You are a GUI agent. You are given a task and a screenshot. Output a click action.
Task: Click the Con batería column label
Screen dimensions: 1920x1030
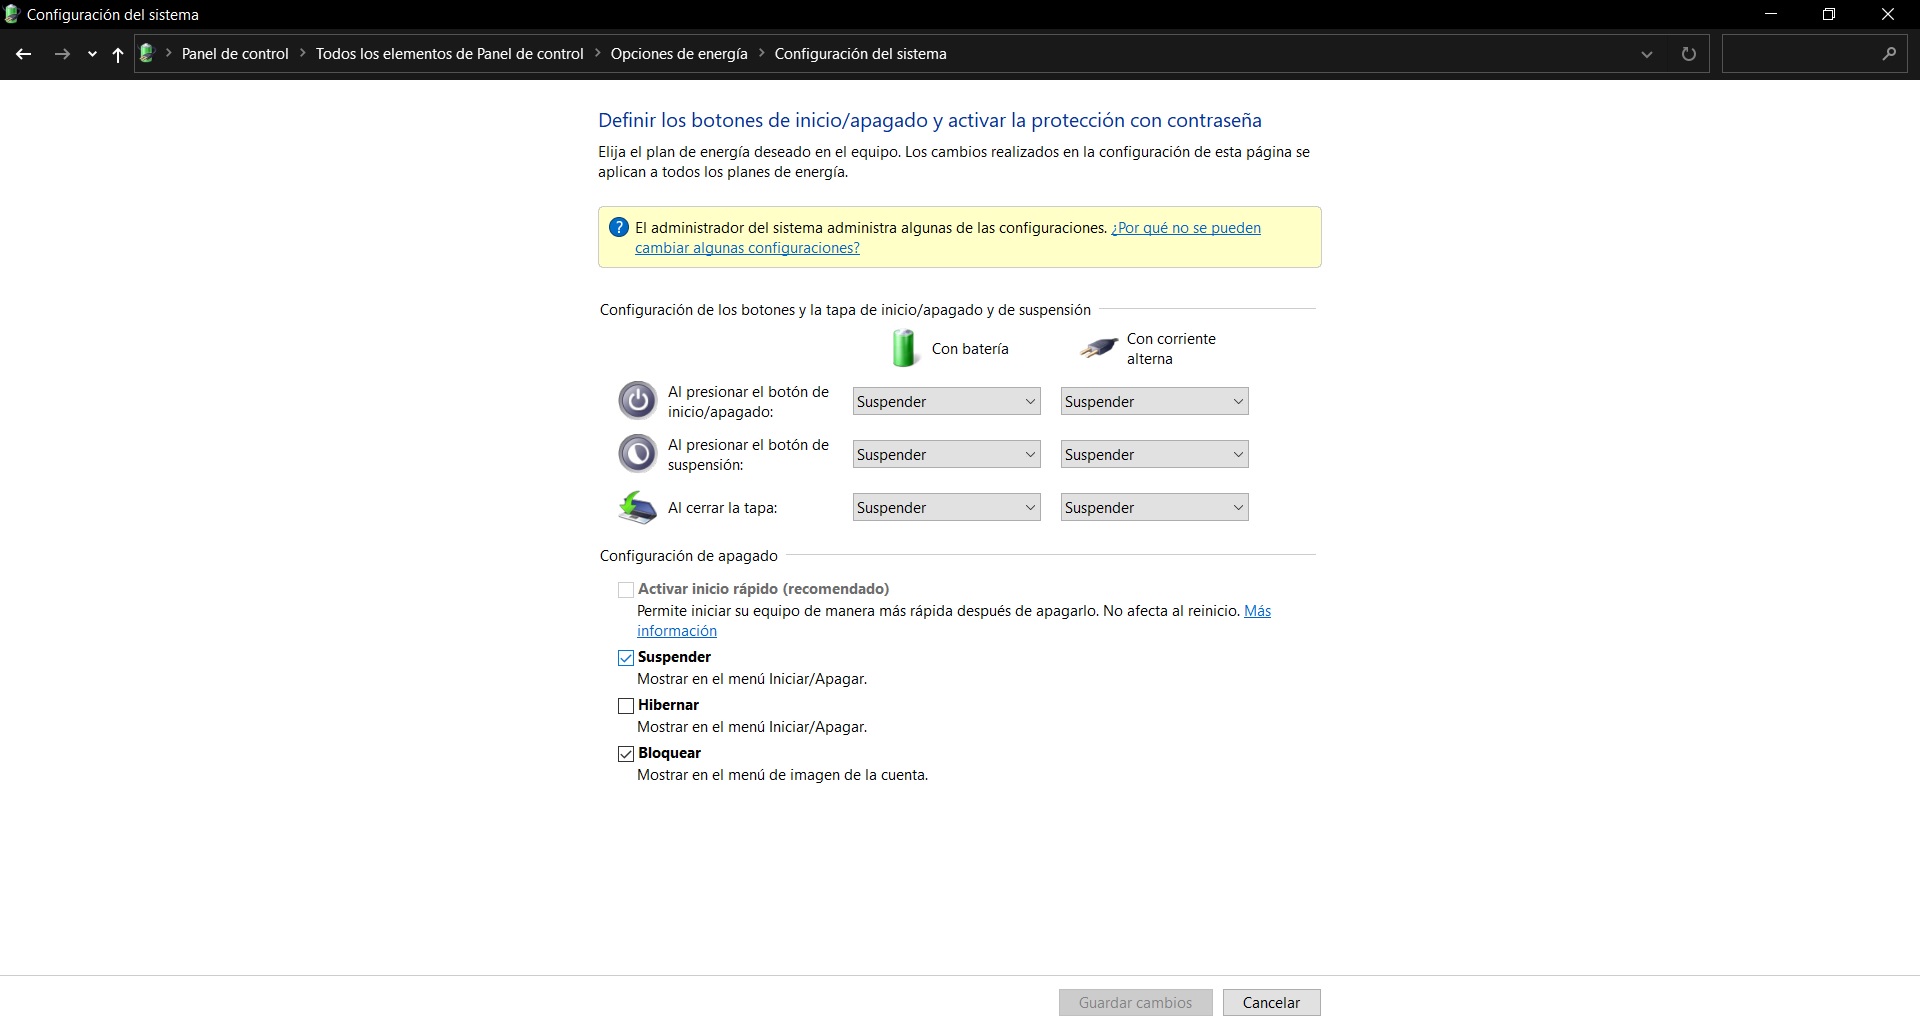pos(970,349)
